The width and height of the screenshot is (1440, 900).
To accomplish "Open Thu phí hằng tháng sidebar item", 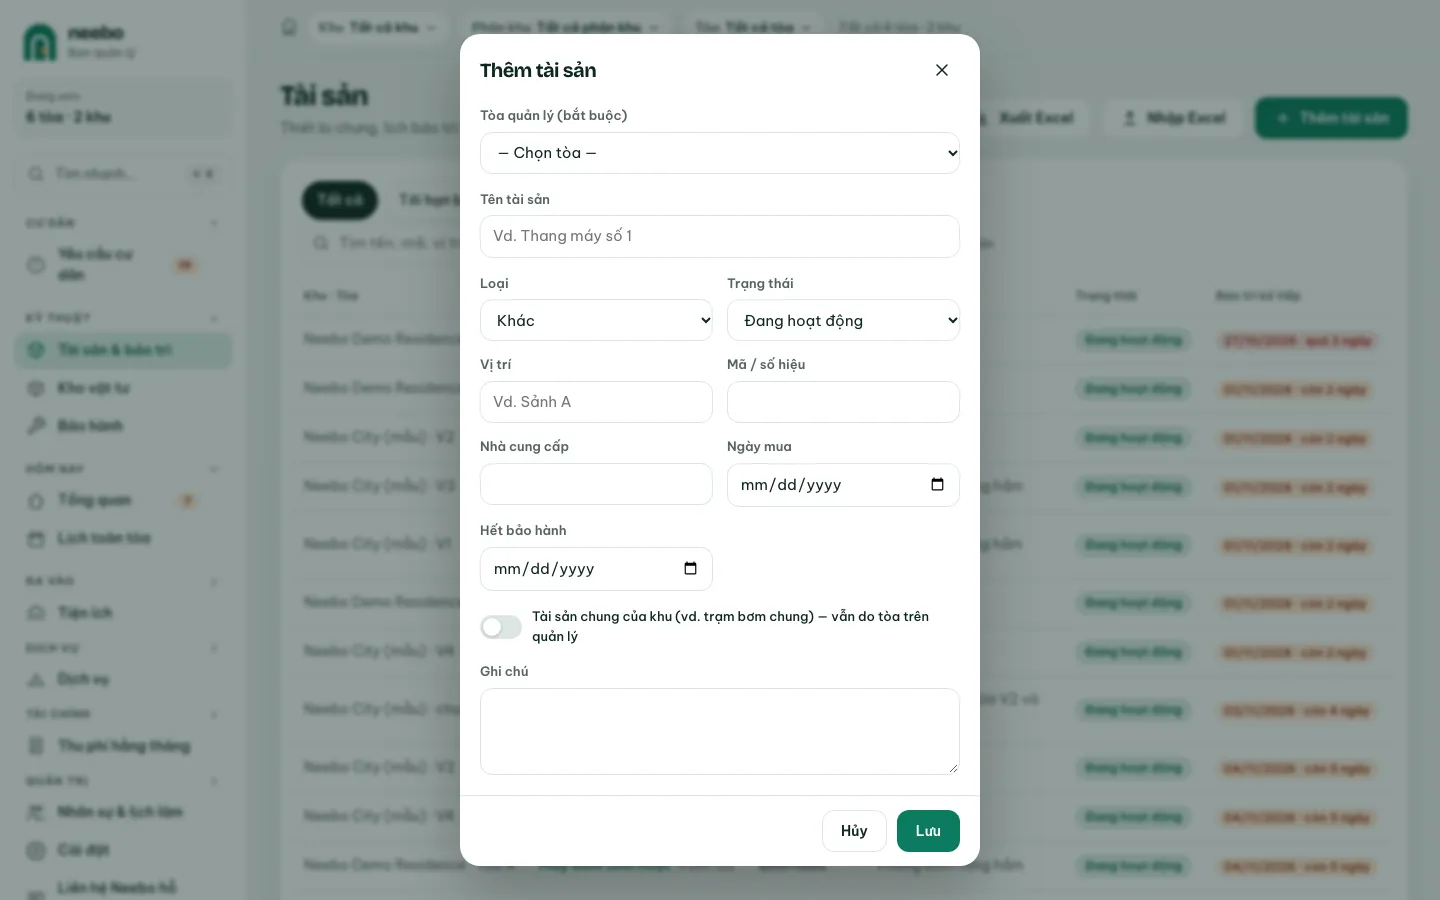I will click(x=123, y=746).
